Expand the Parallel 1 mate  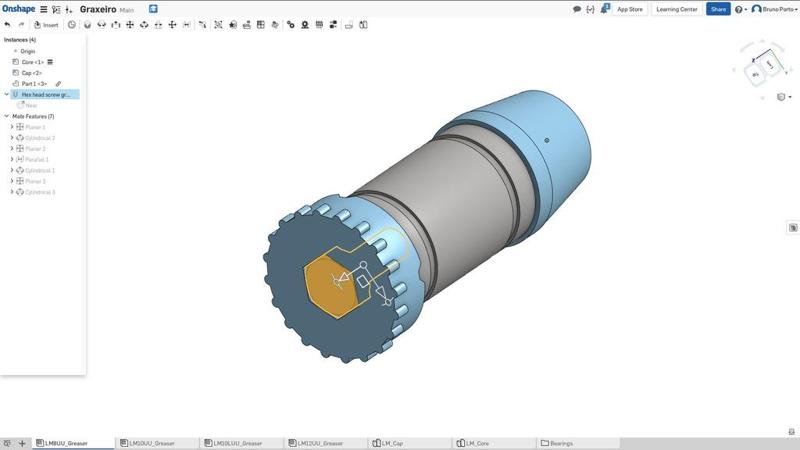tap(12, 159)
